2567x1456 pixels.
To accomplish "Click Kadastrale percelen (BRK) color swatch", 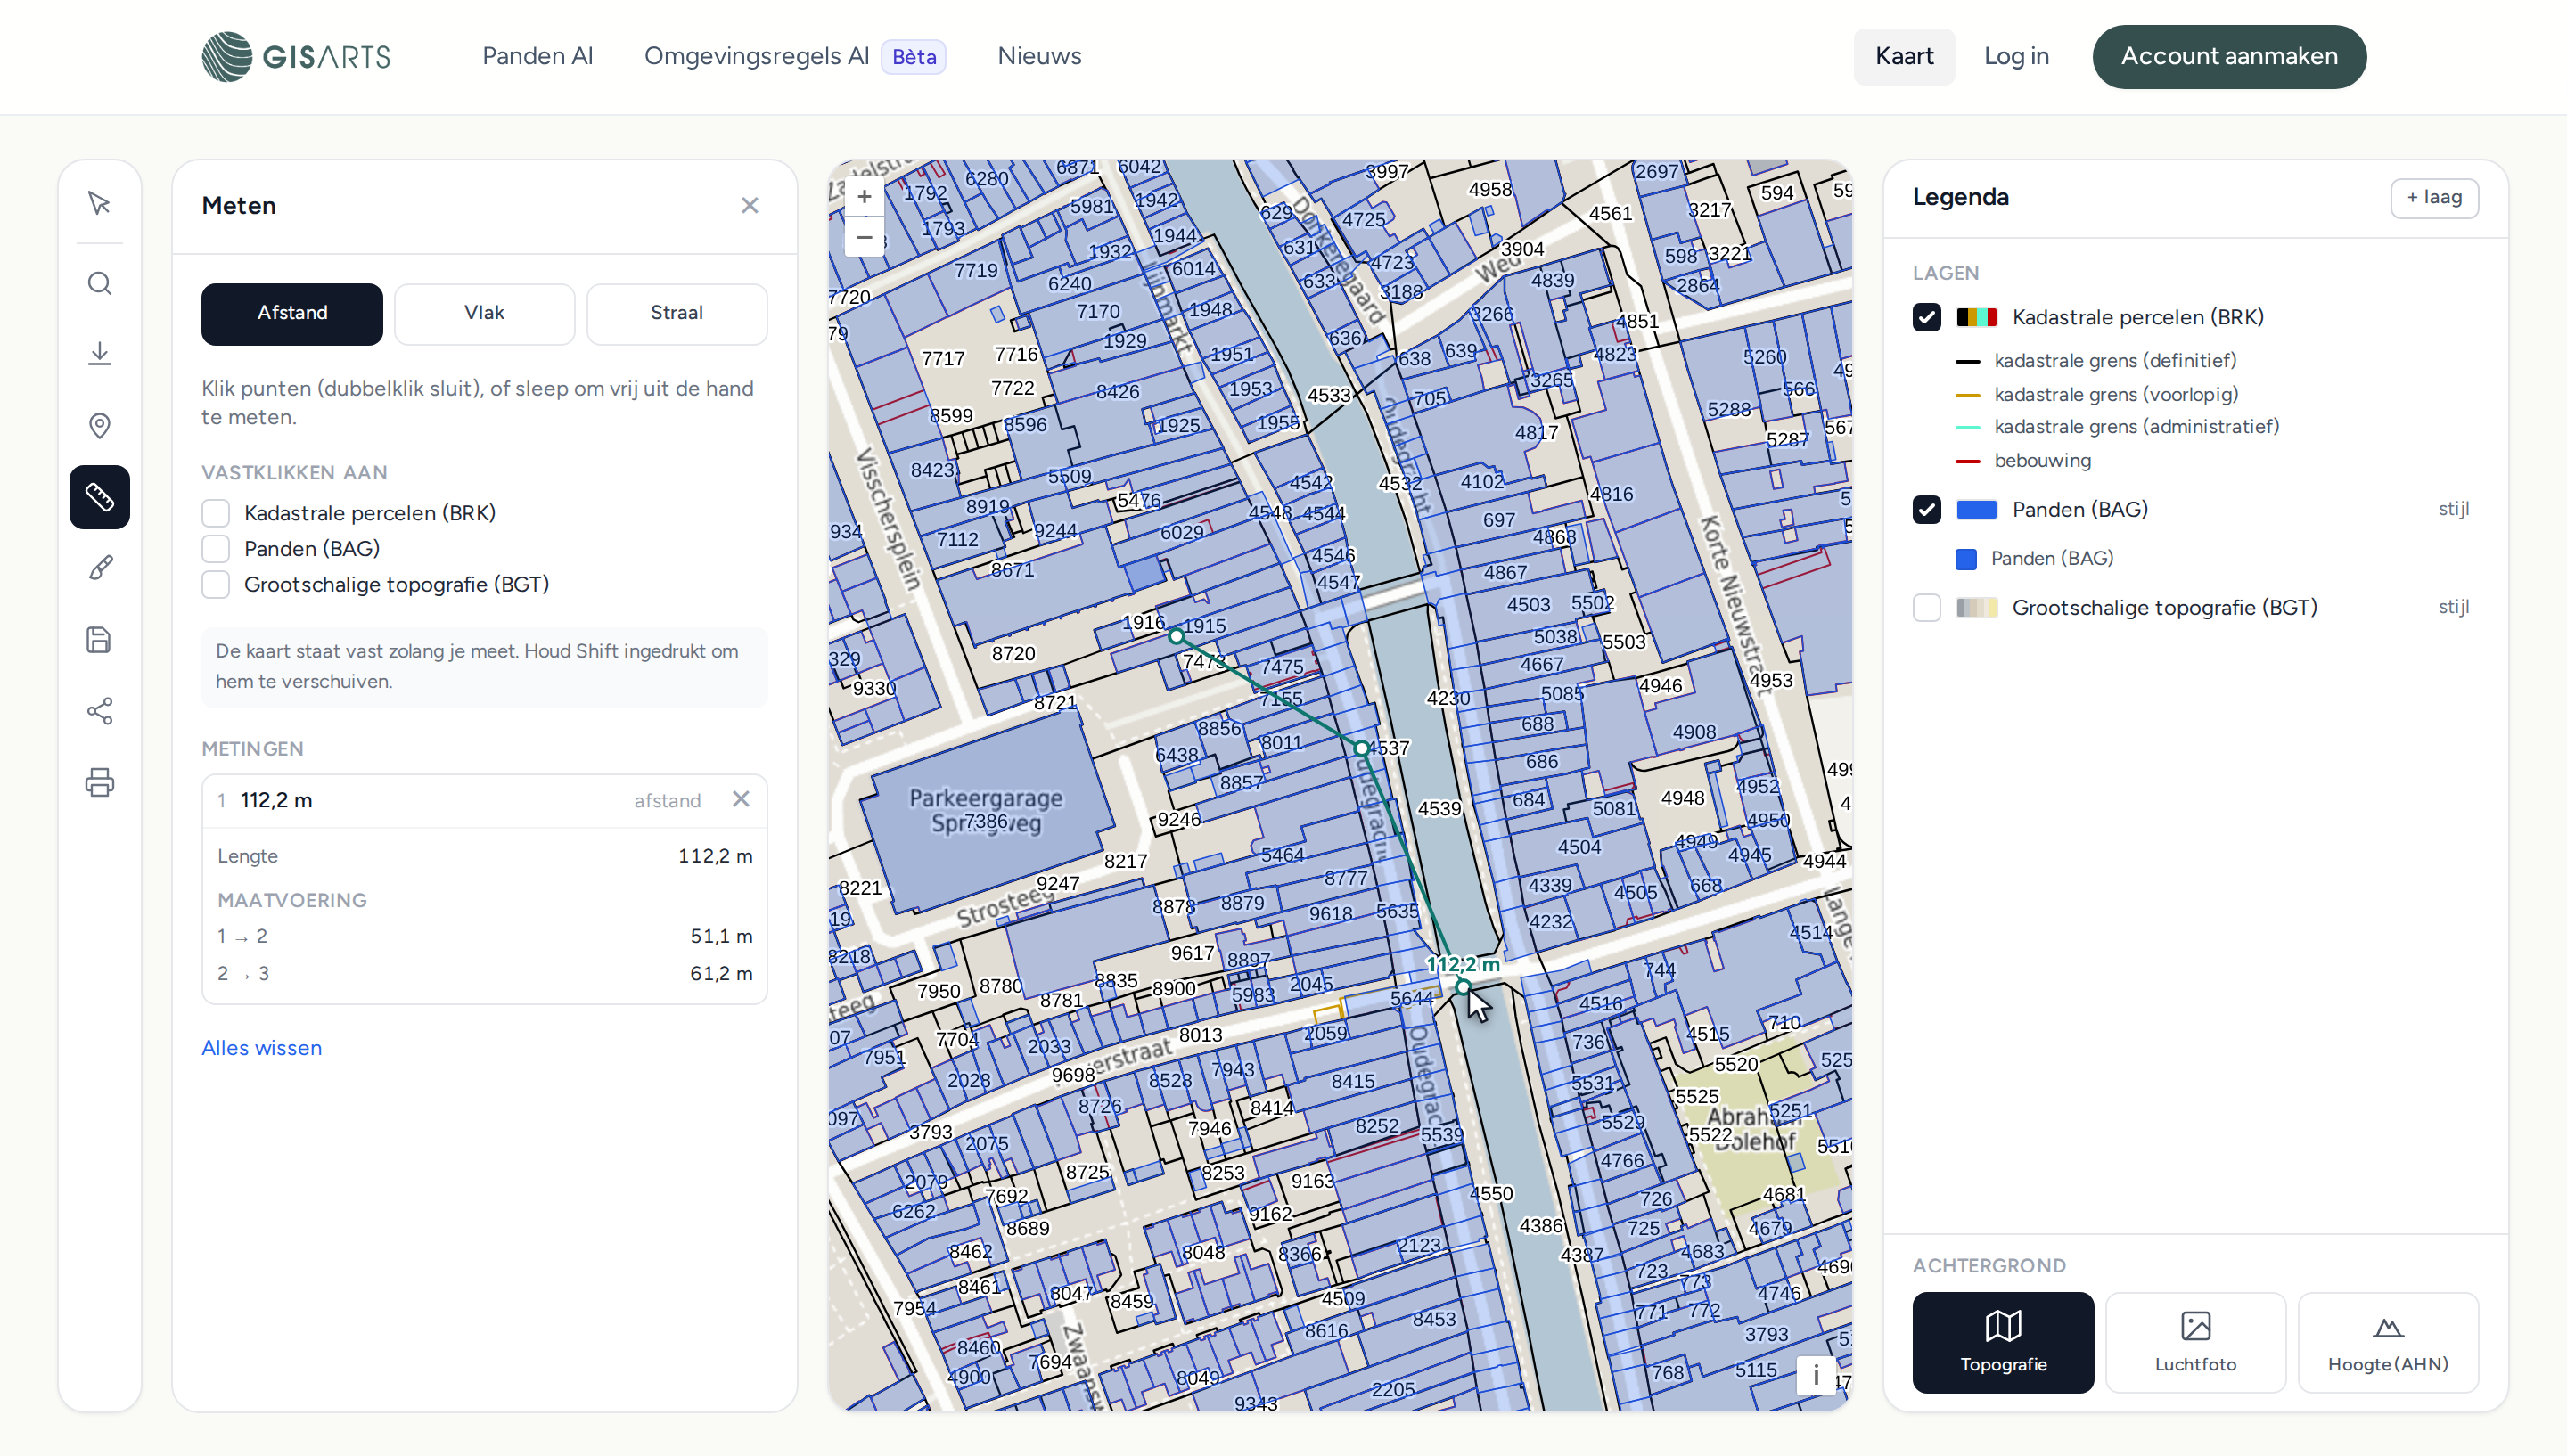I will pos(1977,317).
